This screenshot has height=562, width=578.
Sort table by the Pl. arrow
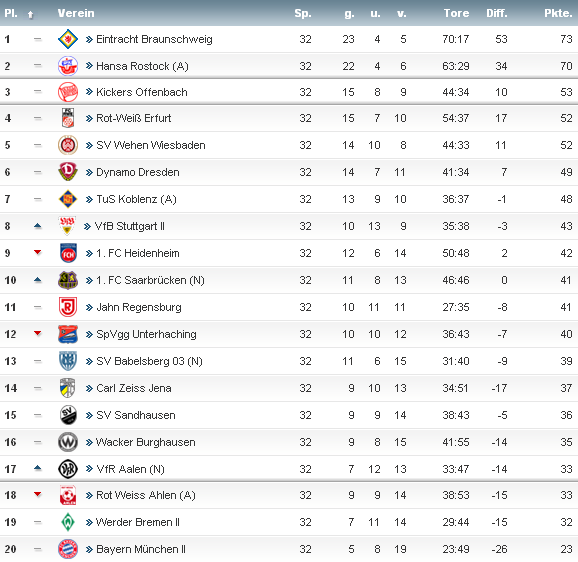30,14
